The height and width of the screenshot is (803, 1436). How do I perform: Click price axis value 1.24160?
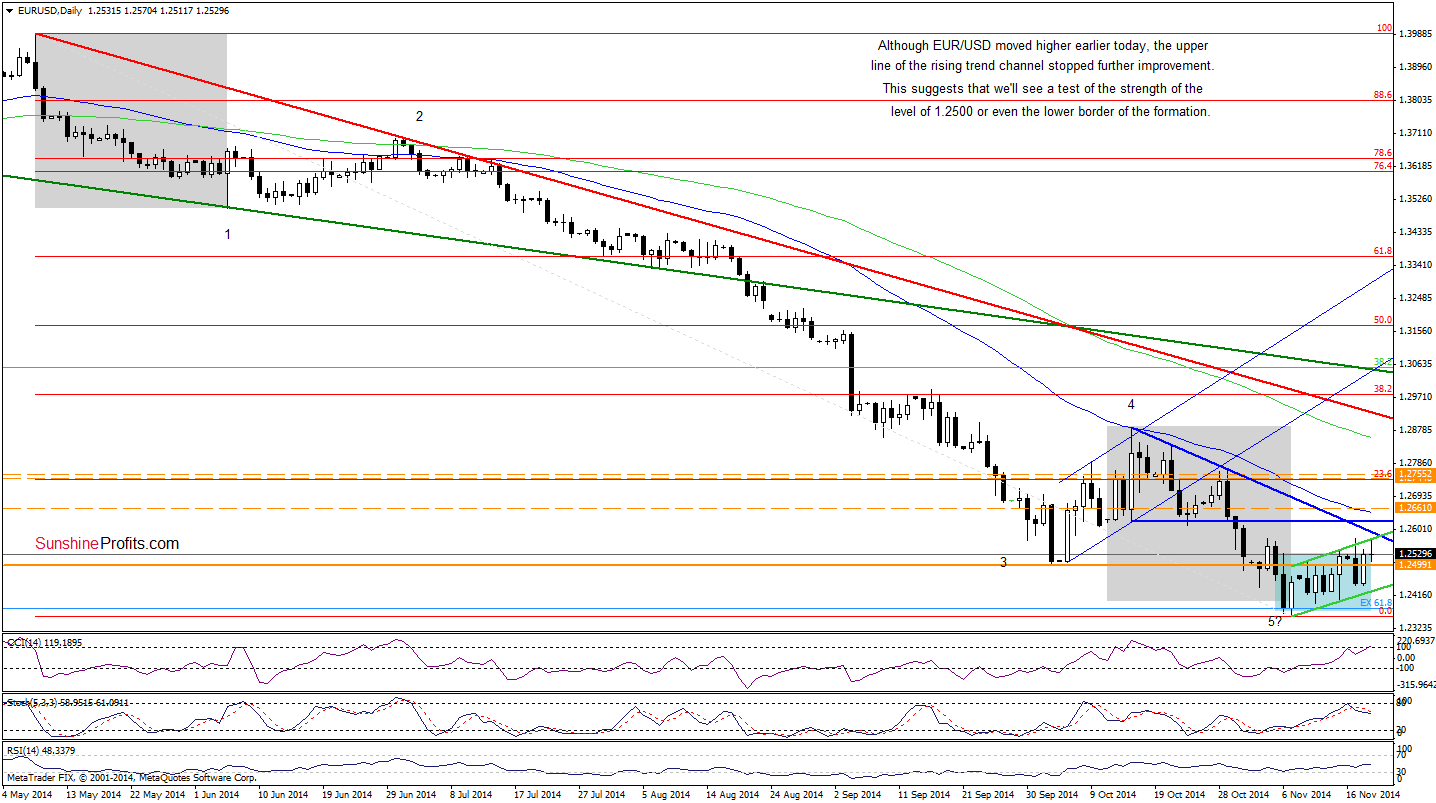click(1415, 595)
